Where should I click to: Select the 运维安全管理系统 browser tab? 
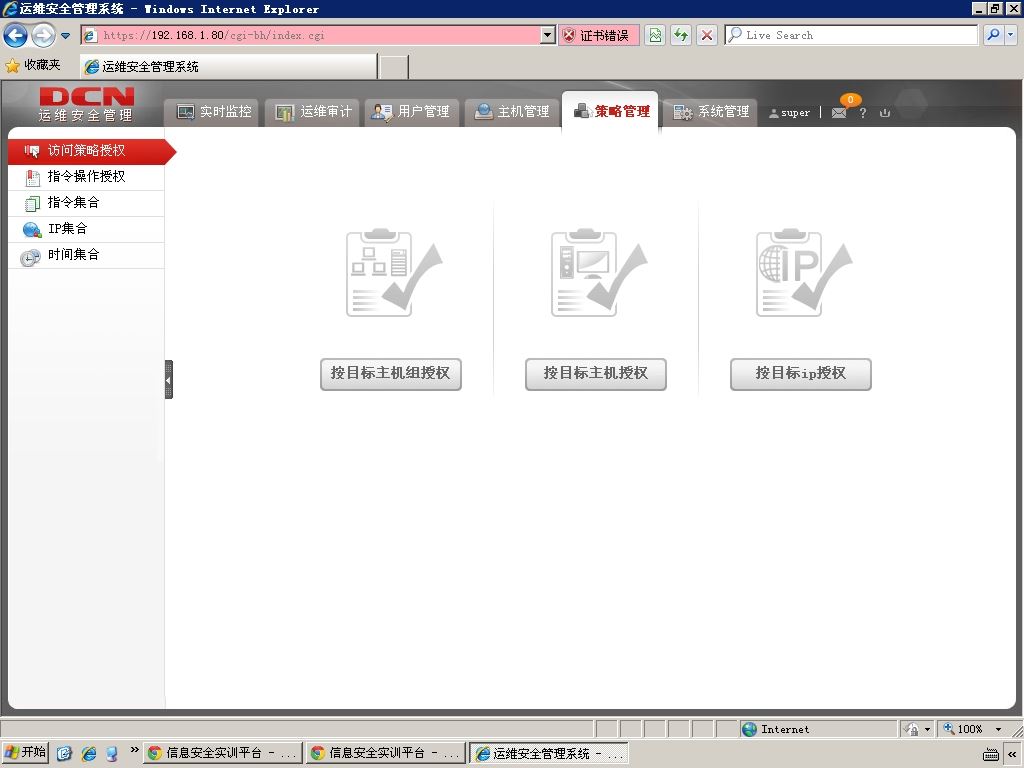228,66
